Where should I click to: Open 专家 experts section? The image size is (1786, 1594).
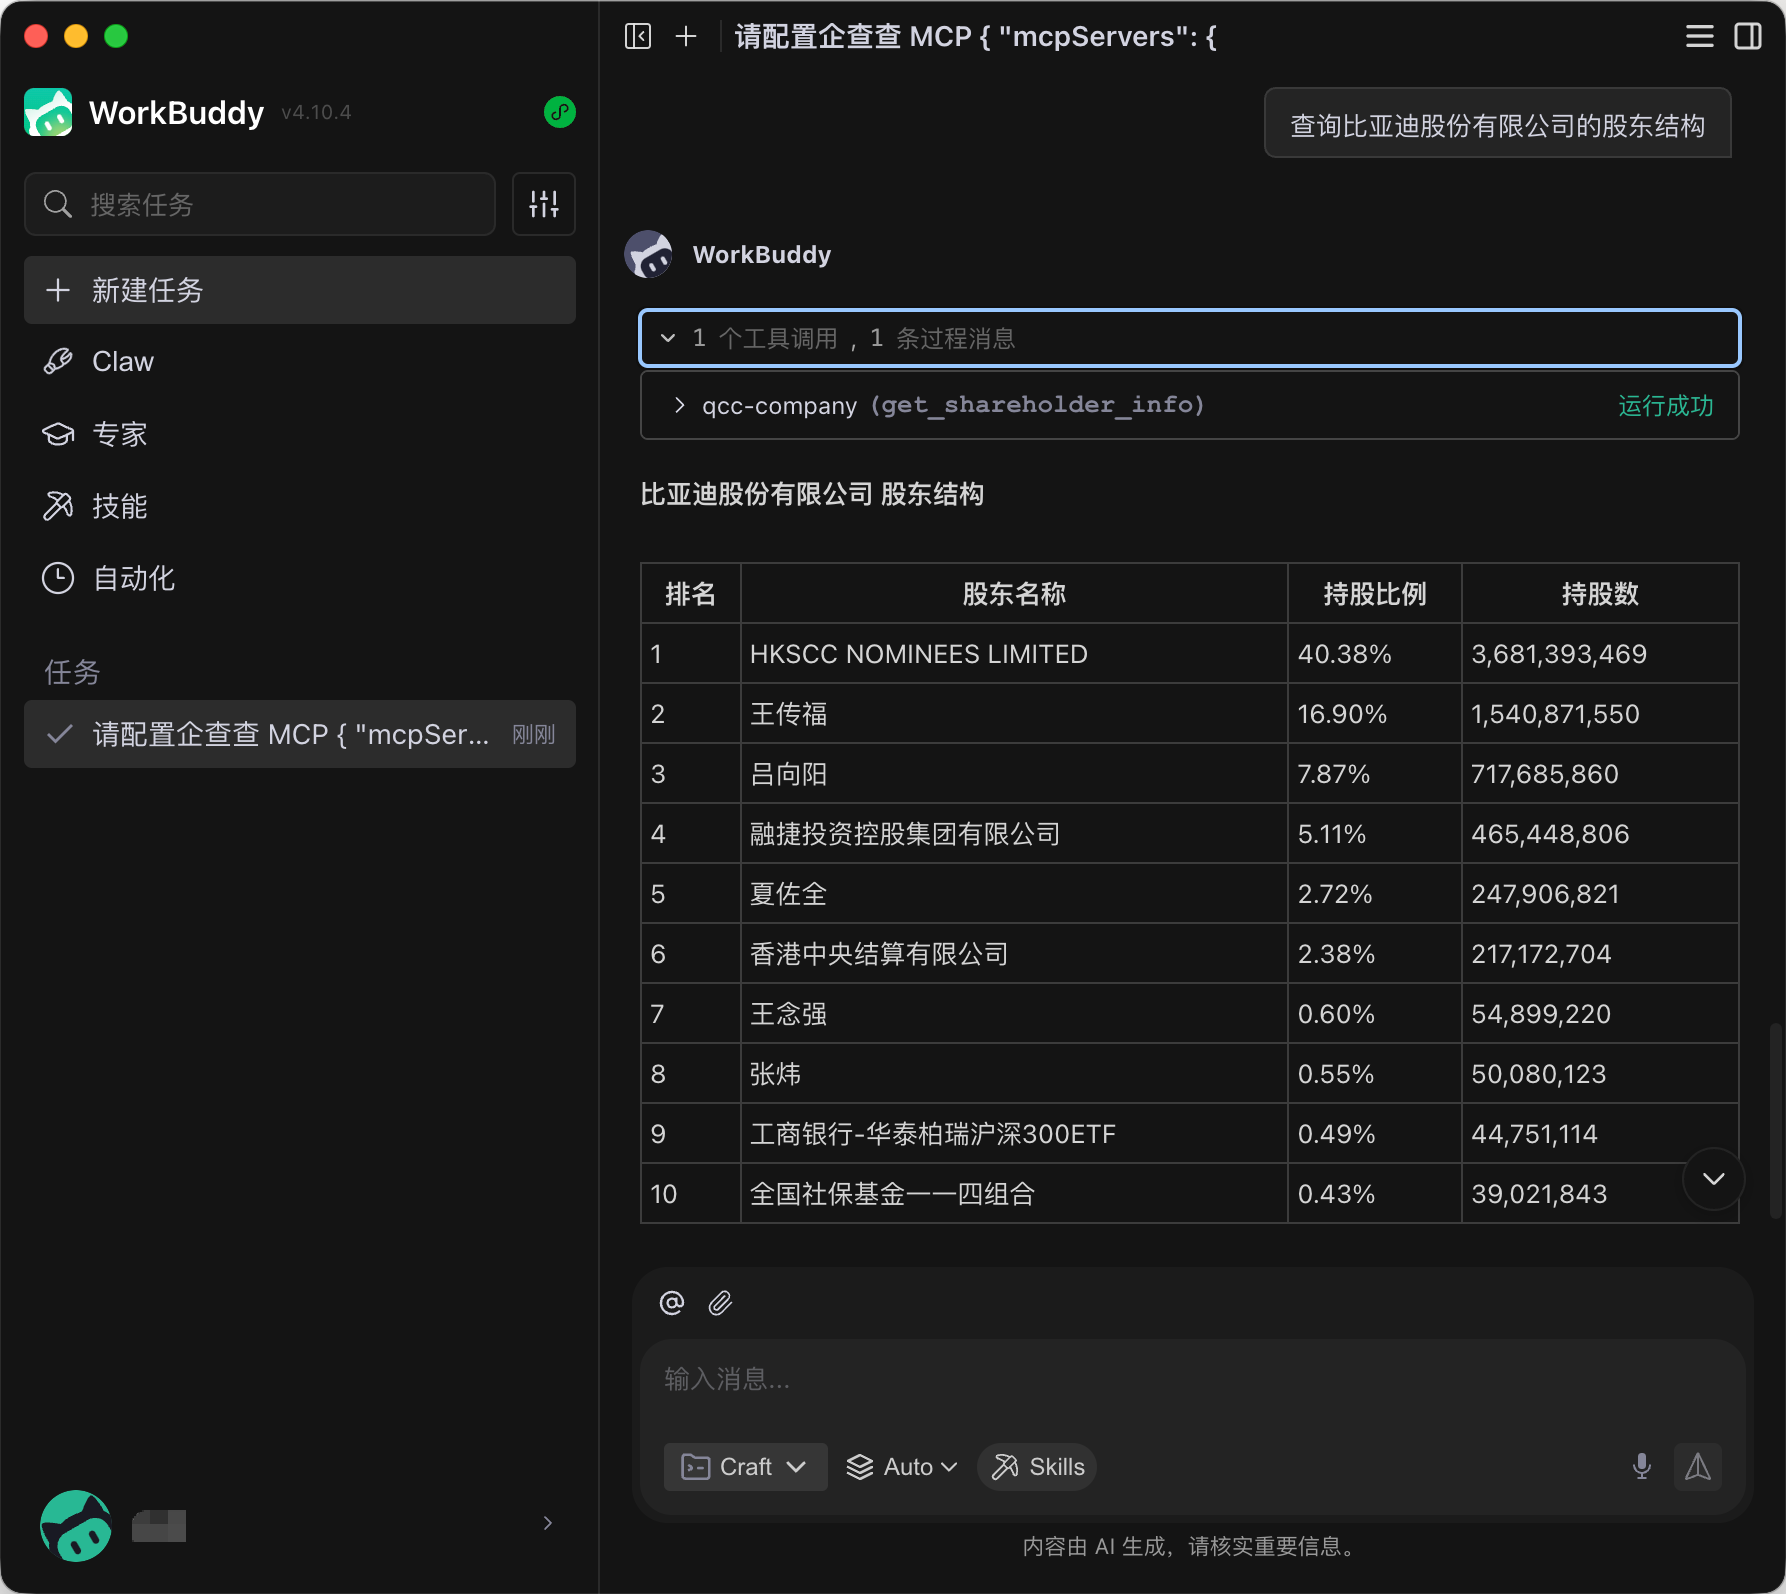click(x=300, y=434)
